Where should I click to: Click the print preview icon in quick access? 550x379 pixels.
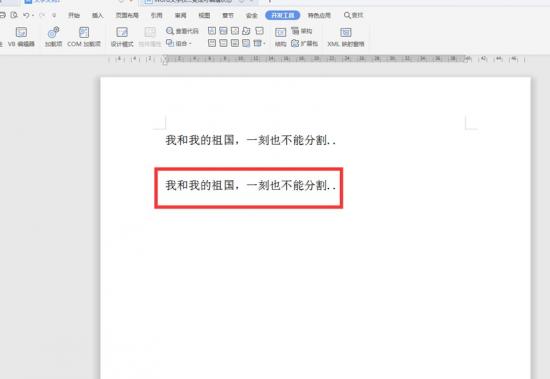pyautogui.click(x=14, y=15)
